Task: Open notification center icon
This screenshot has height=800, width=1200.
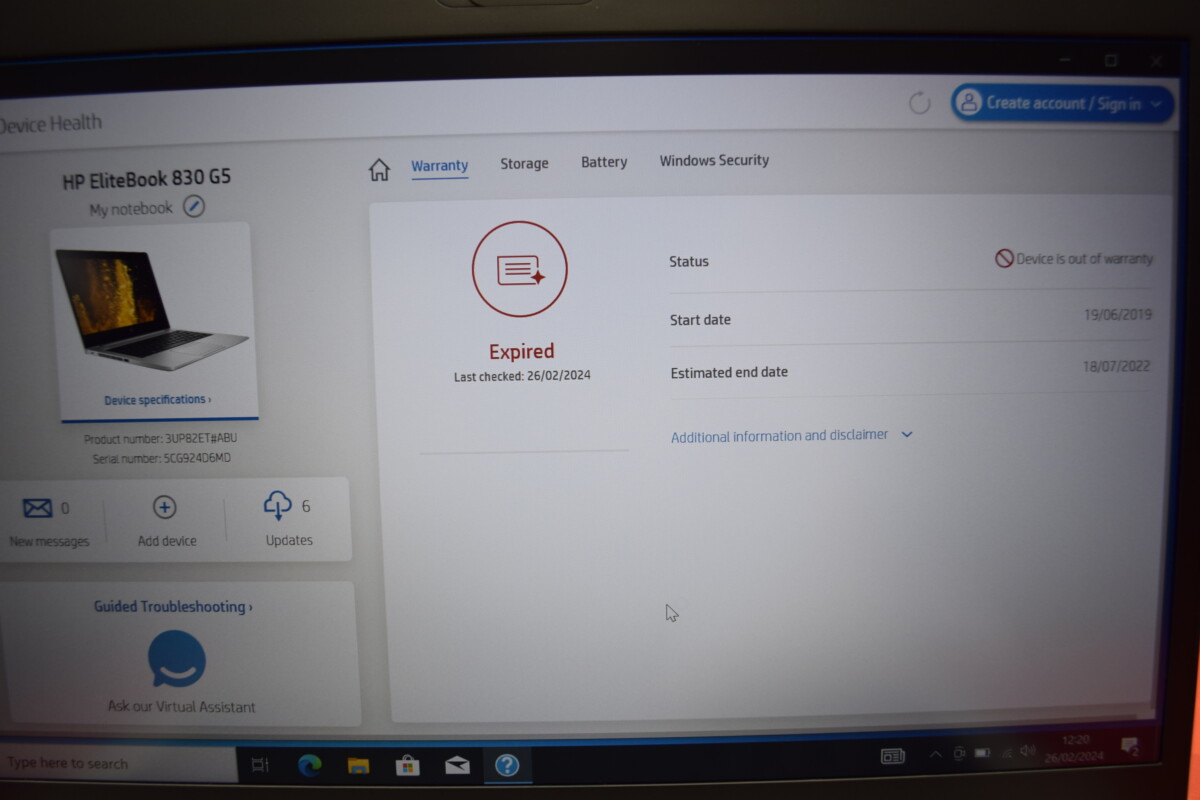Action: [1130, 746]
